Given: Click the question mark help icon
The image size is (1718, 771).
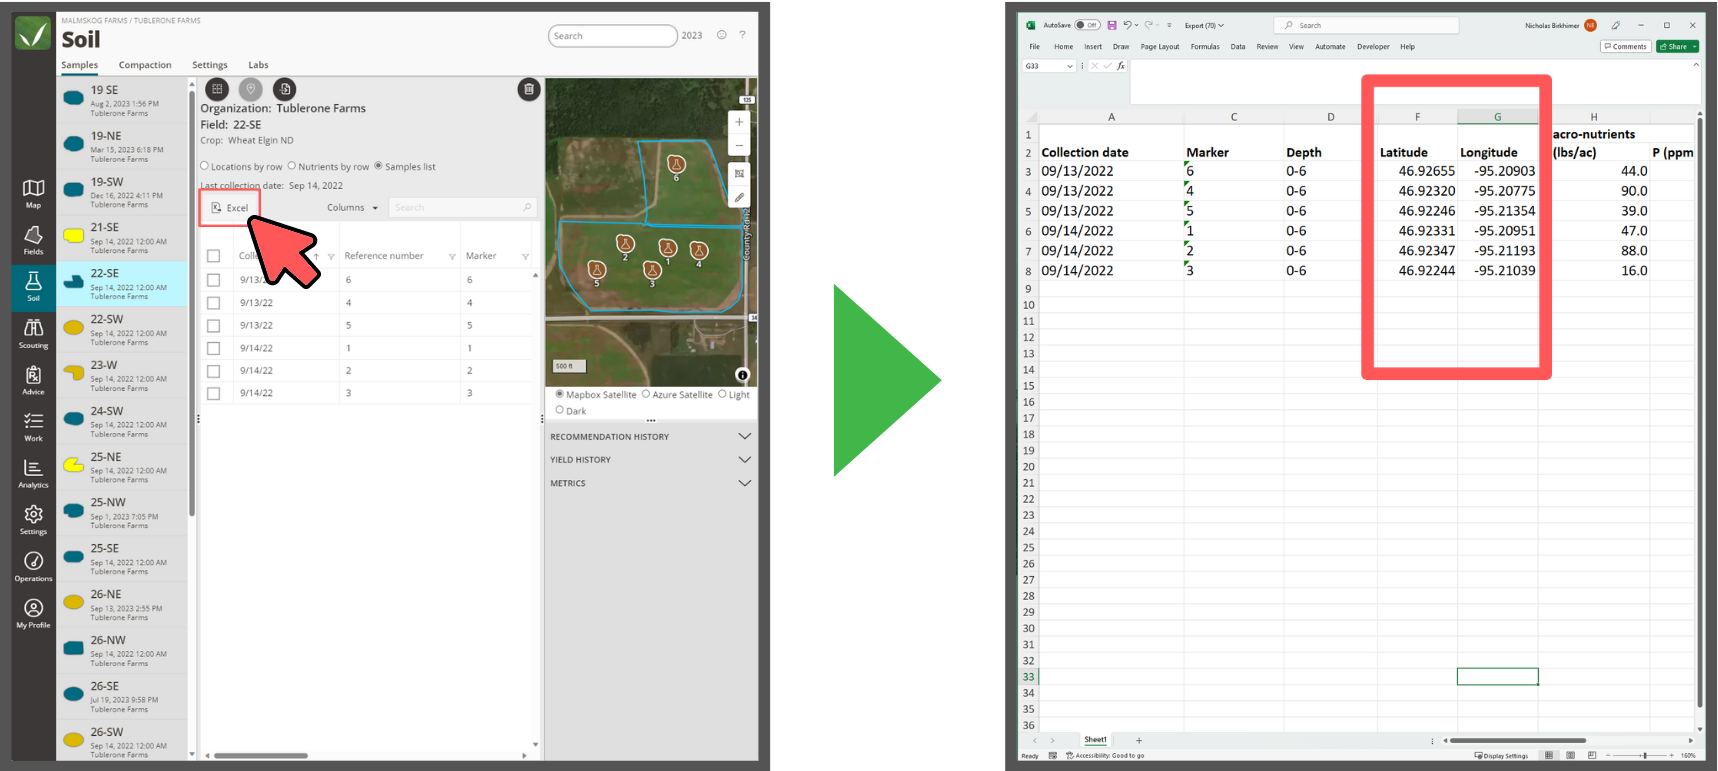Looking at the screenshot, I should tap(742, 35).
